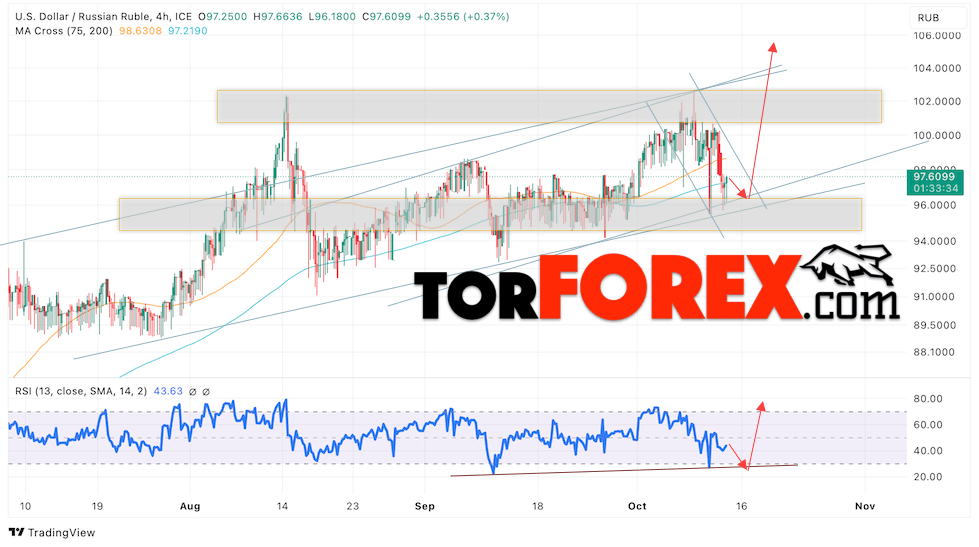The width and height of the screenshot is (979, 547).
Task: Click date 10 on the time axis
Action: (x=25, y=506)
